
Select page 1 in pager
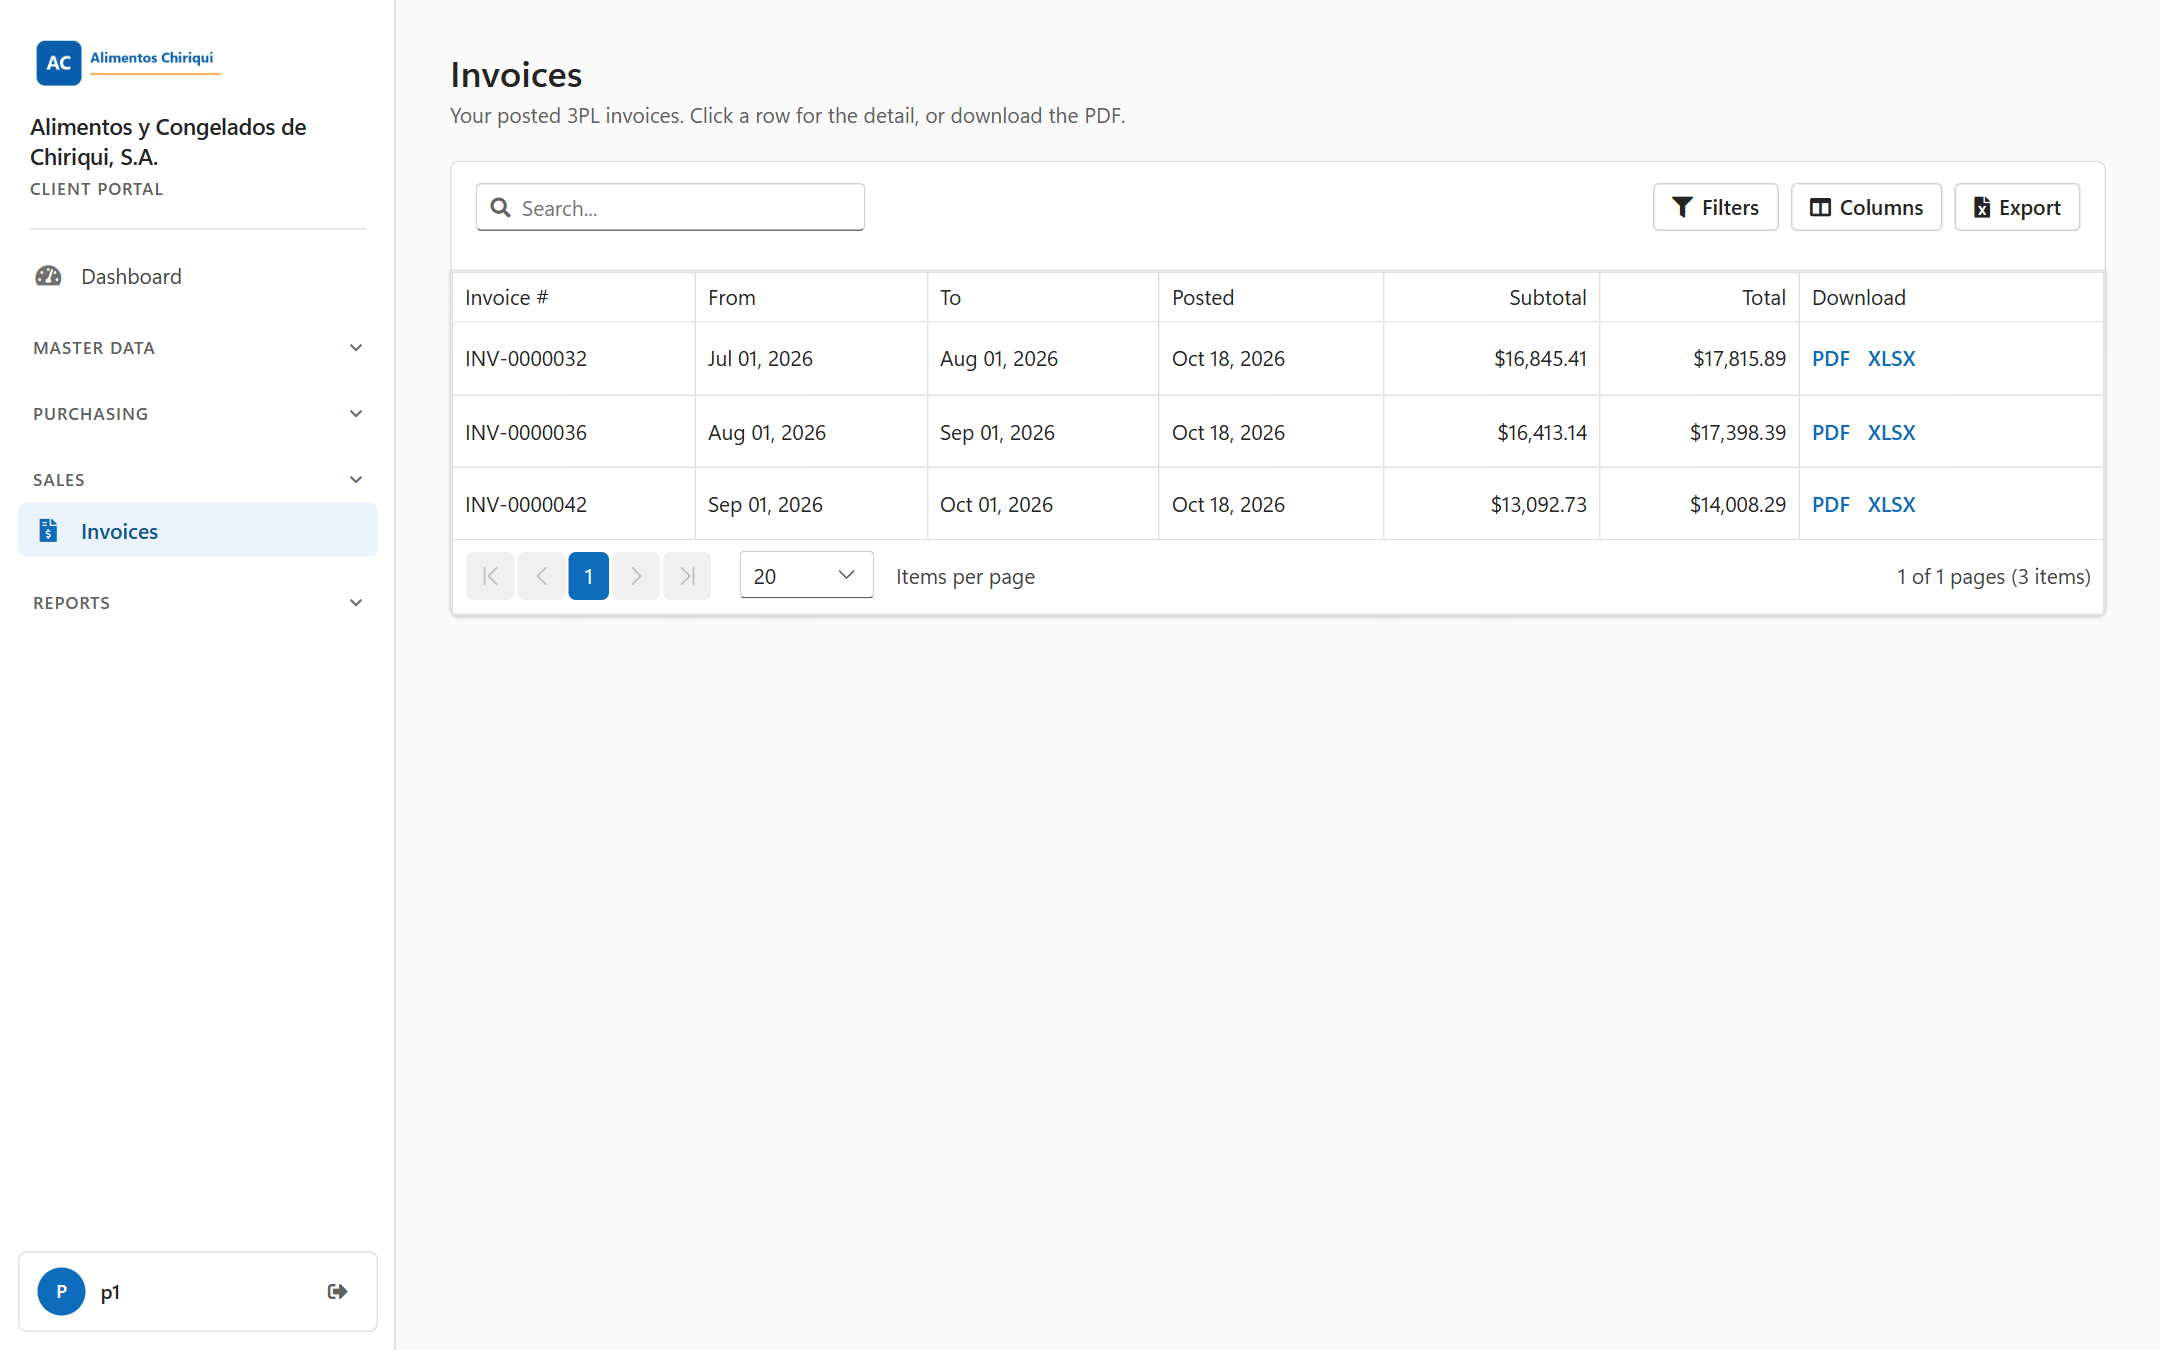point(589,576)
